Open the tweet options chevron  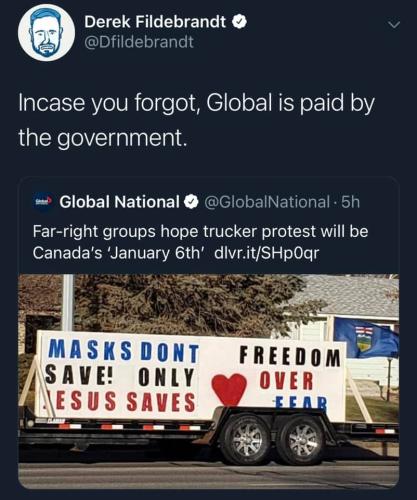pos(394,25)
